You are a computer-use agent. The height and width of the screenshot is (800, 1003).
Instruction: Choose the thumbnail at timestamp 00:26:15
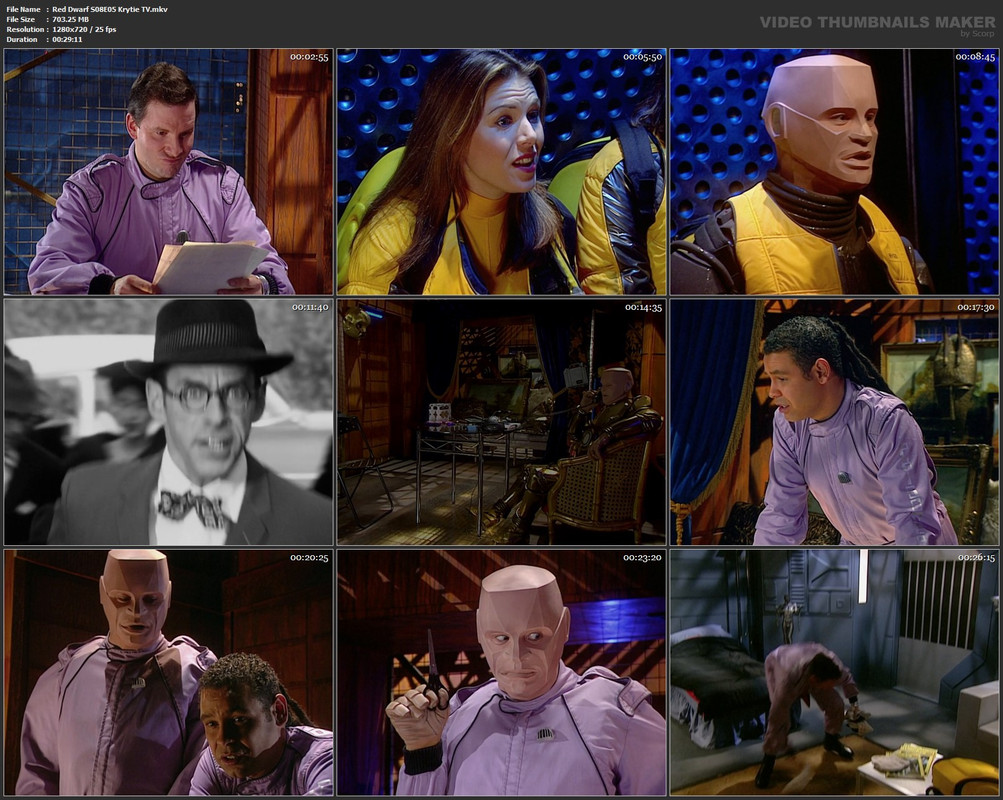pyautogui.click(x=834, y=673)
